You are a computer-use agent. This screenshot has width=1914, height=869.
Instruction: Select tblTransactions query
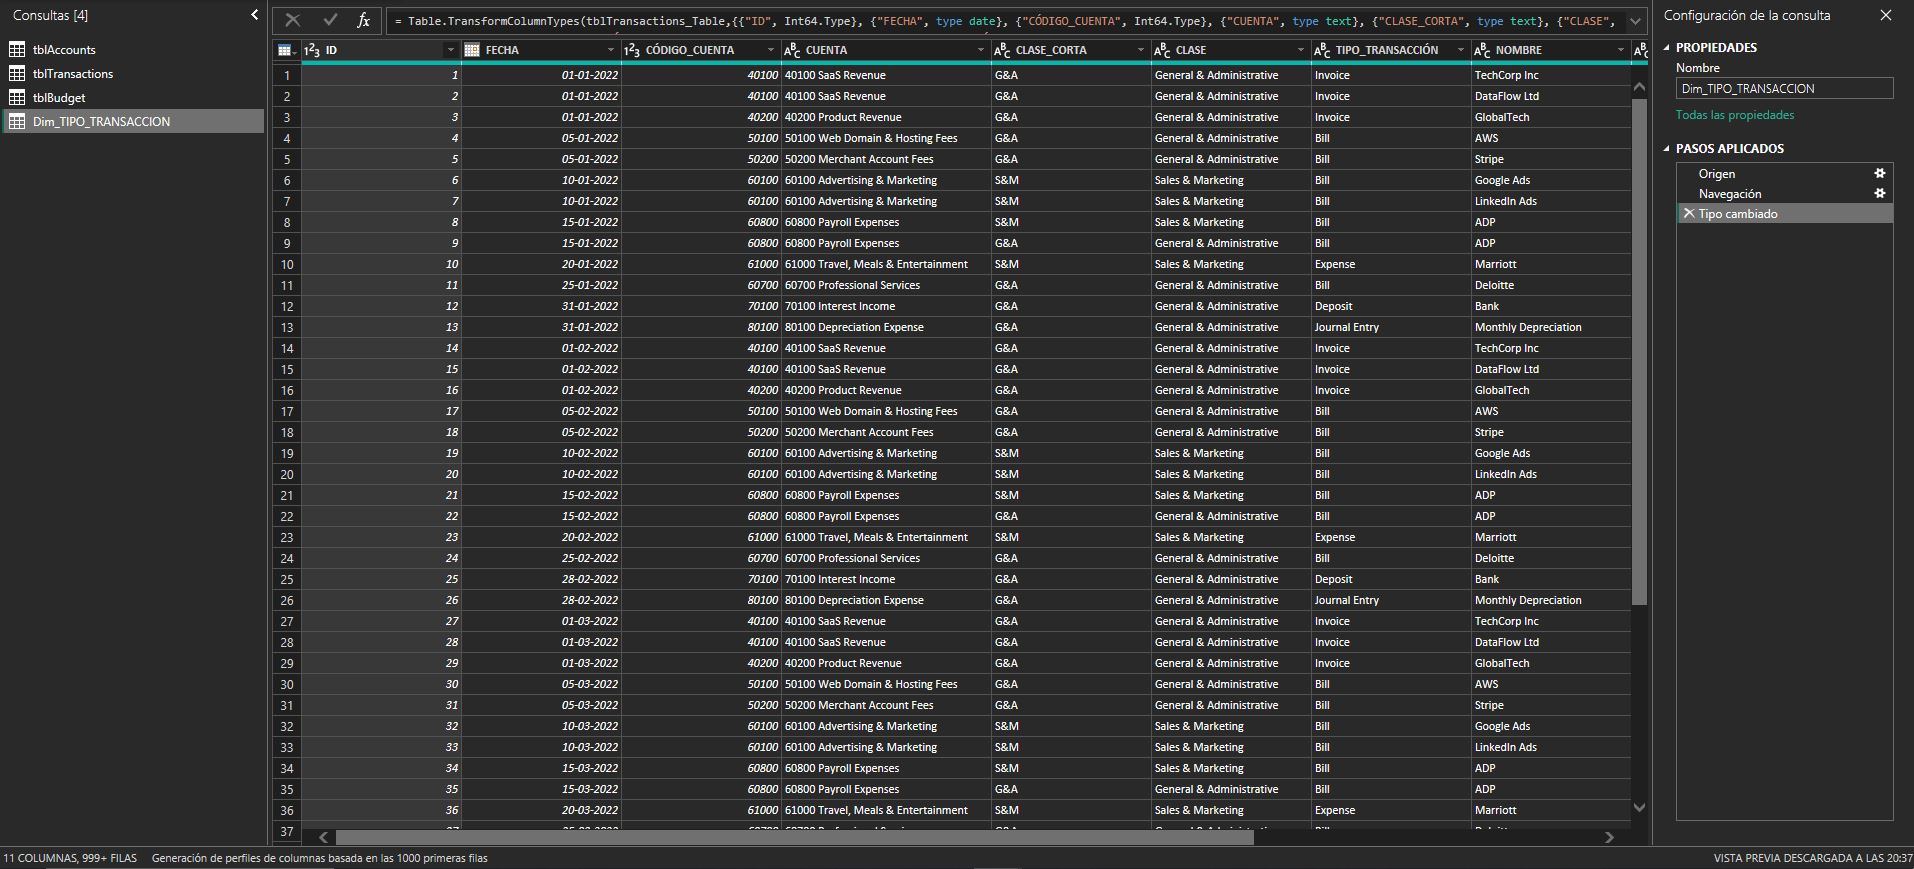pyautogui.click(x=73, y=73)
